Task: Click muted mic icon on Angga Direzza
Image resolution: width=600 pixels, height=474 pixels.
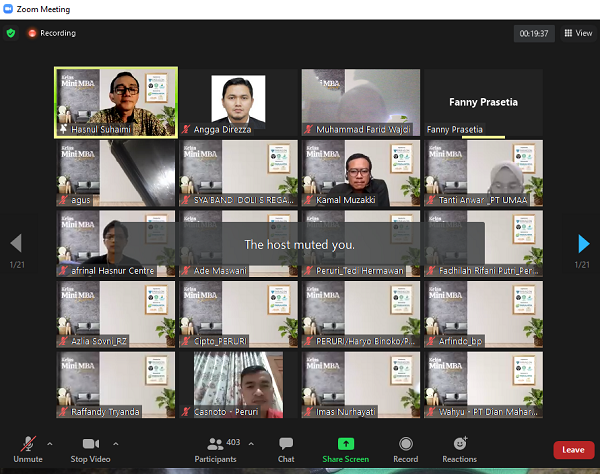Action: click(186, 129)
